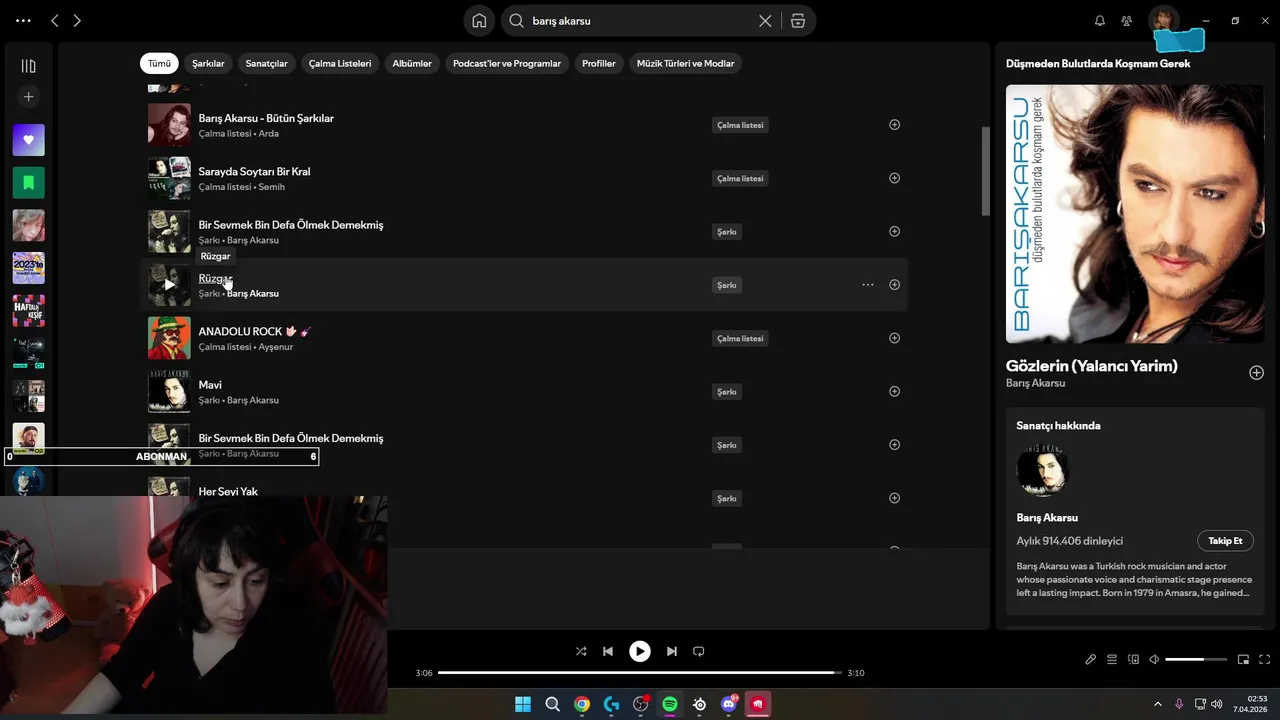The image size is (1280, 720).
Task: Mute with the player volume icon
Action: click(x=1154, y=659)
